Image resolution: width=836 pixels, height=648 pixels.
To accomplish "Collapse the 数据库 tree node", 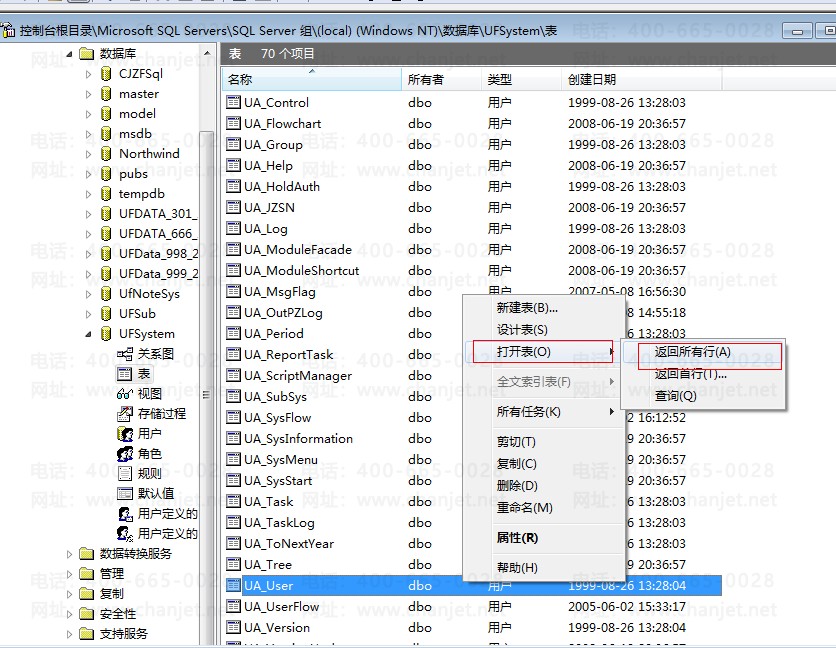I will [69, 54].
